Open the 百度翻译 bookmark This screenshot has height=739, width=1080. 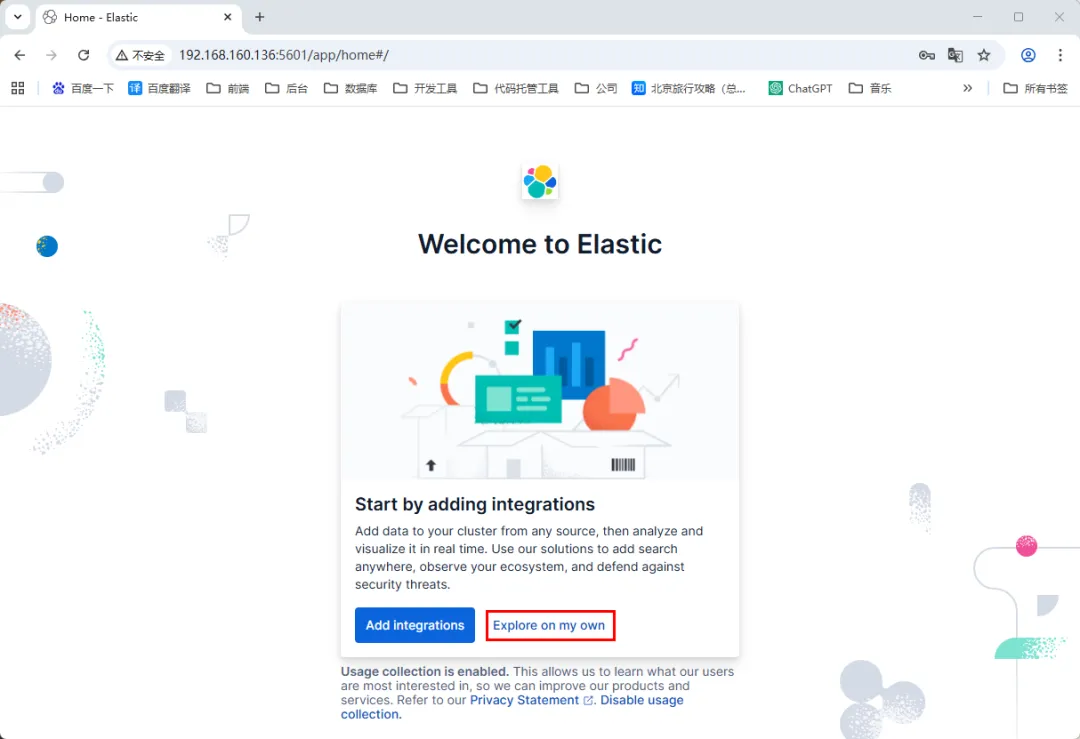[x=159, y=88]
